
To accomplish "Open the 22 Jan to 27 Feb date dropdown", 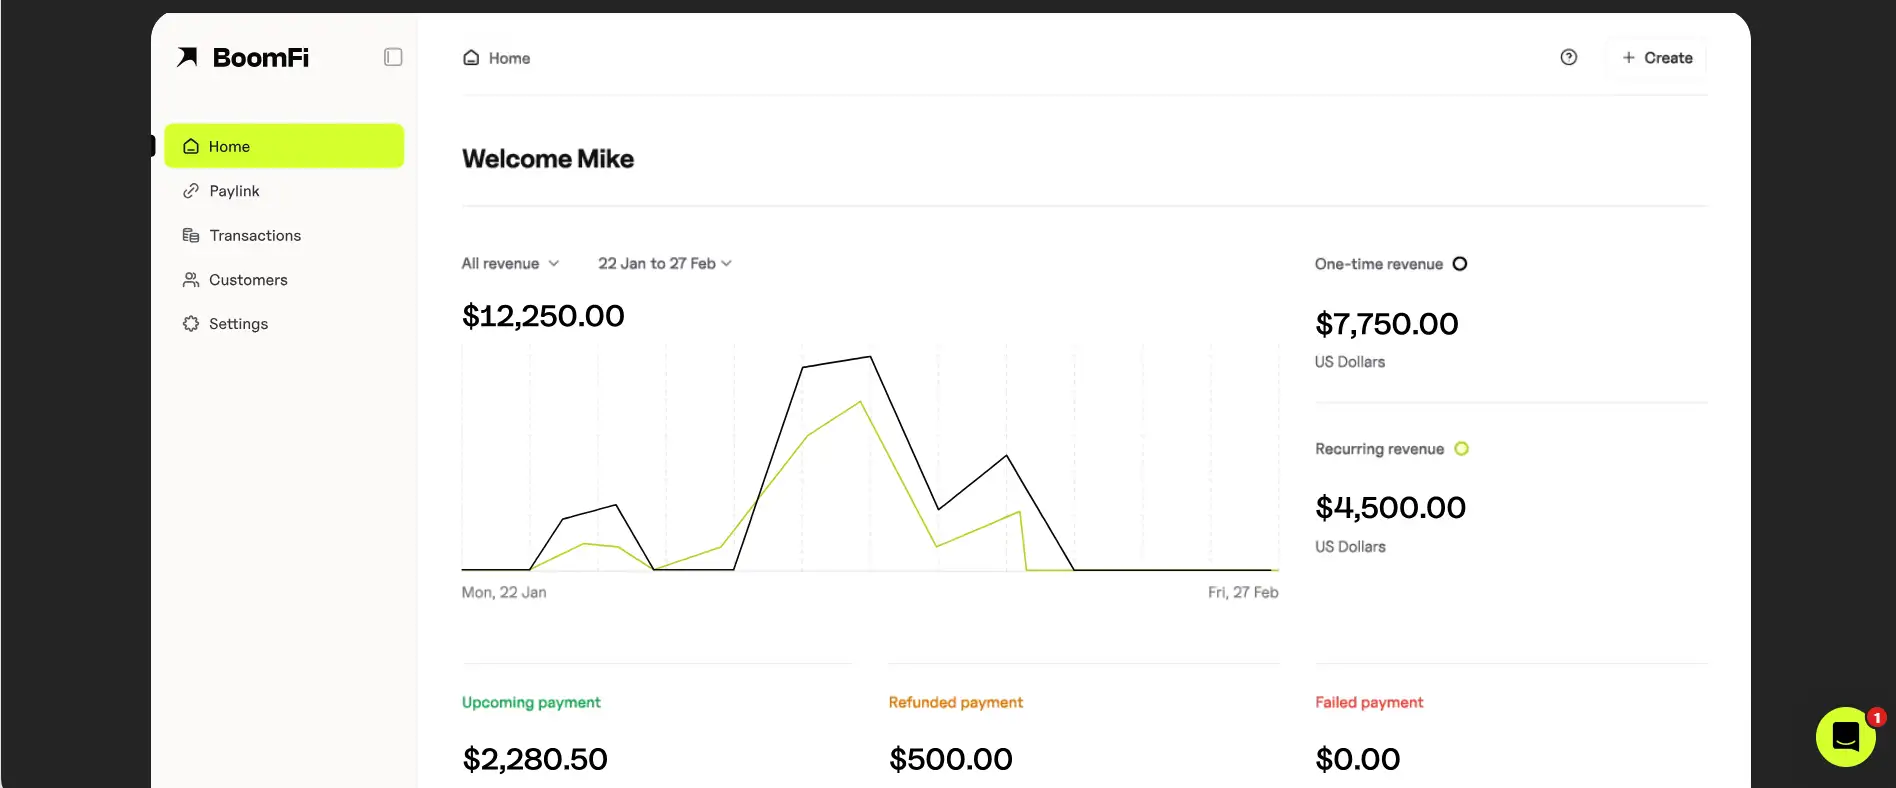I will pos(664,263).
